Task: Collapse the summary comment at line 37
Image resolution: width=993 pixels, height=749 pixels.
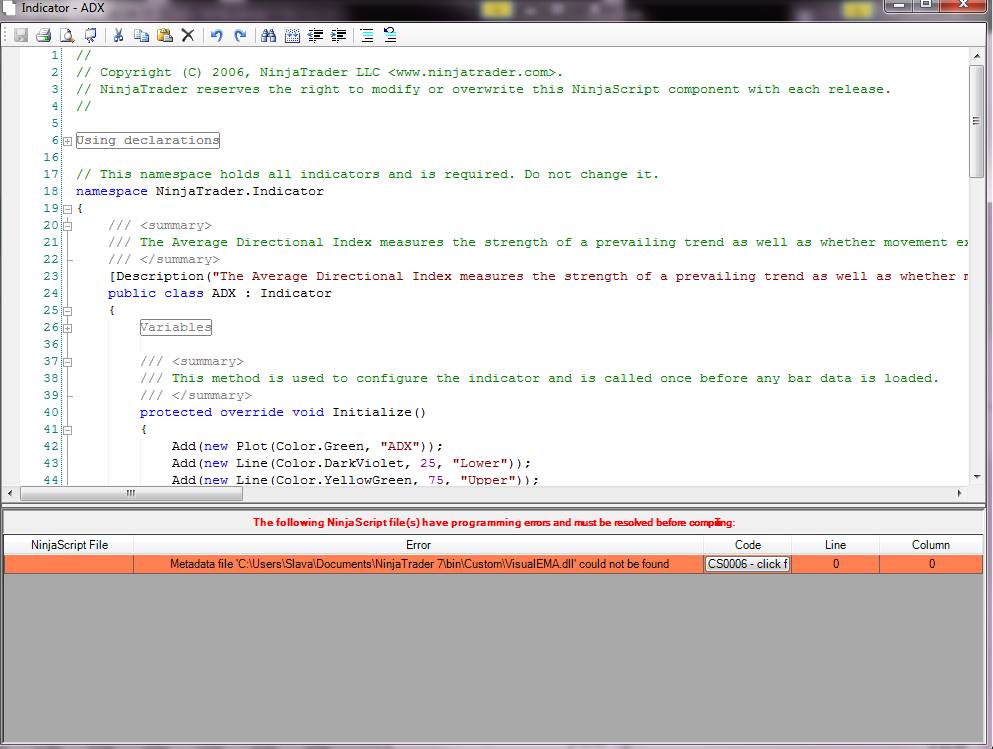Action: (67, 362)
